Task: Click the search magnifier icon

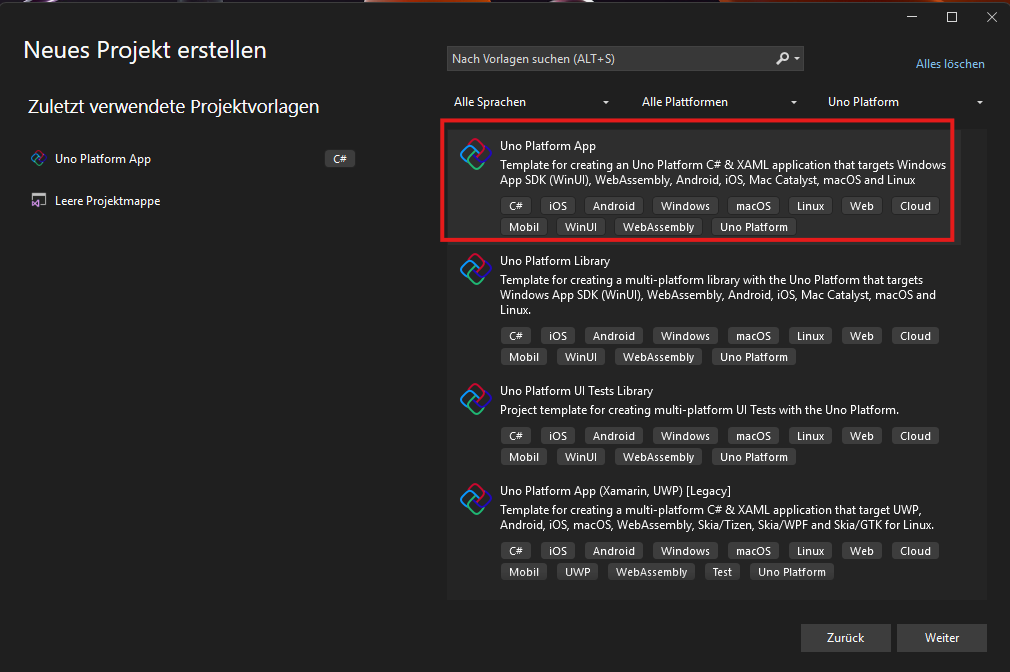Action: (x=783, y=59)
